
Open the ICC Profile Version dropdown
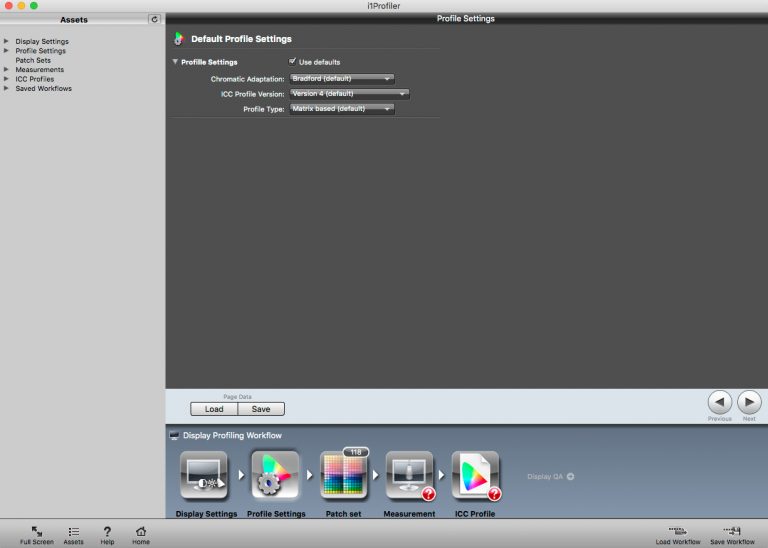[349, 94]
